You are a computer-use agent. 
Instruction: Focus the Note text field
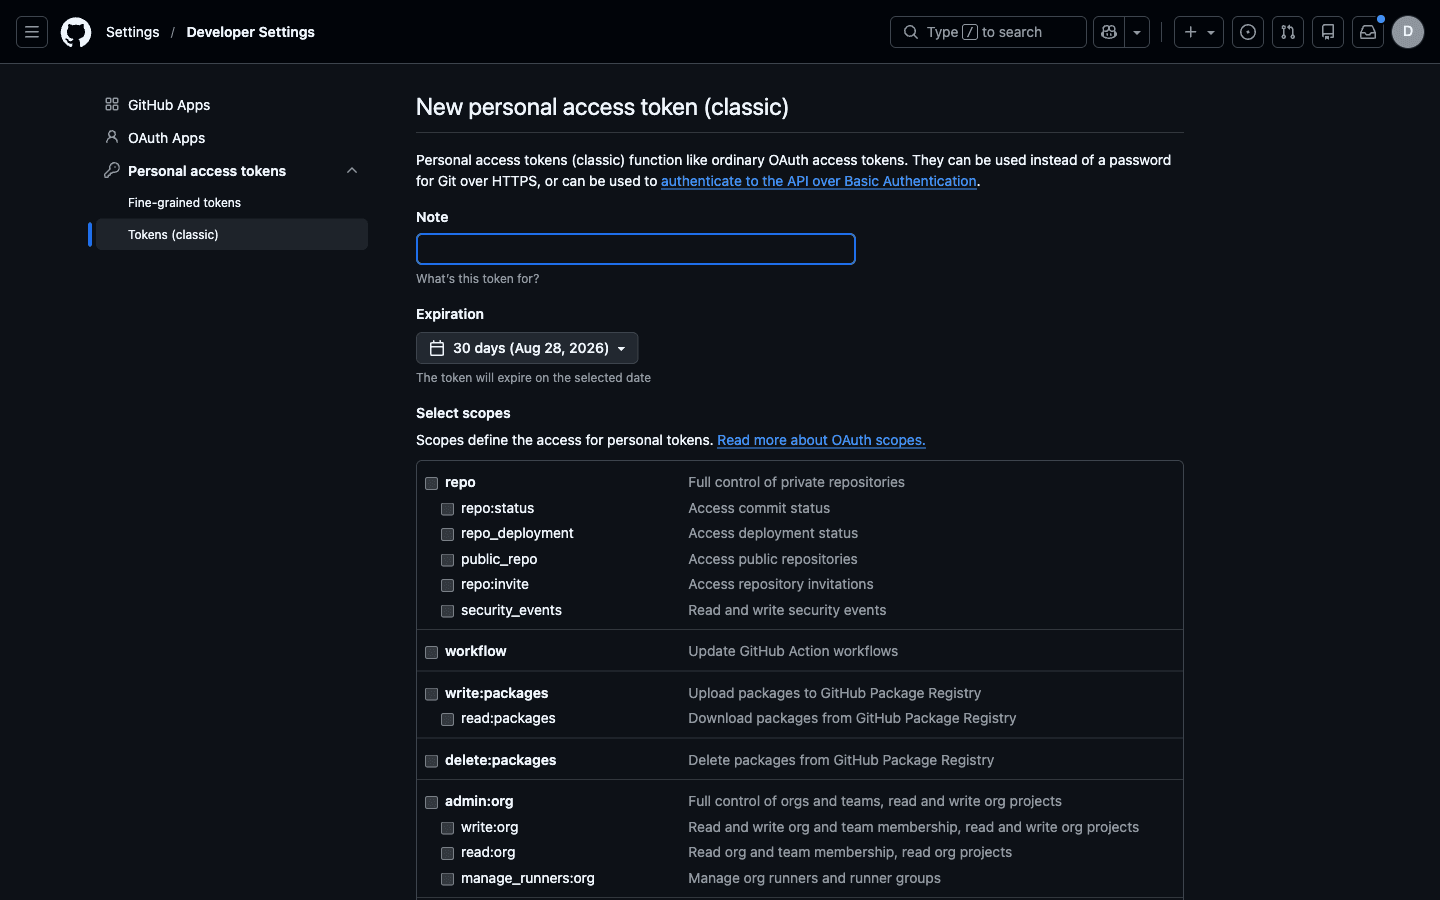click(x=636, y=249)
